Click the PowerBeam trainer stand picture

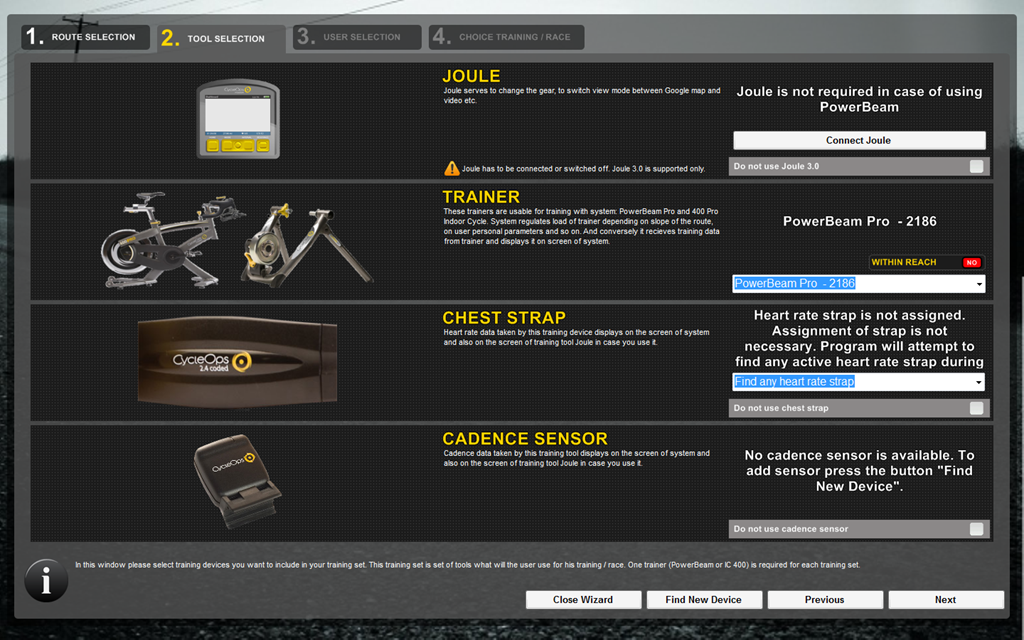point(308,244)
